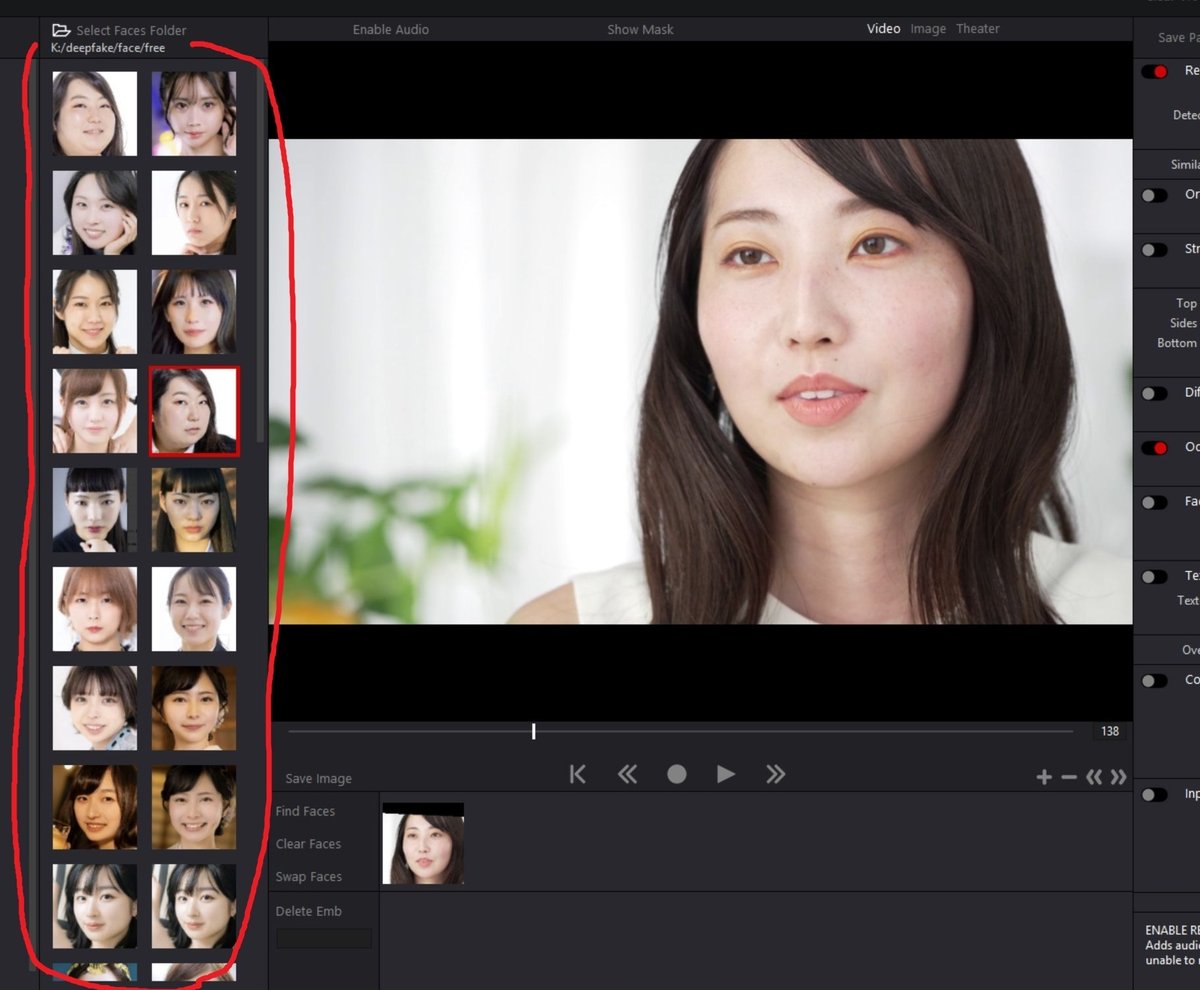The image size is (1200, 990).
Task: Click Find Faces
Action: click(305, 811)
